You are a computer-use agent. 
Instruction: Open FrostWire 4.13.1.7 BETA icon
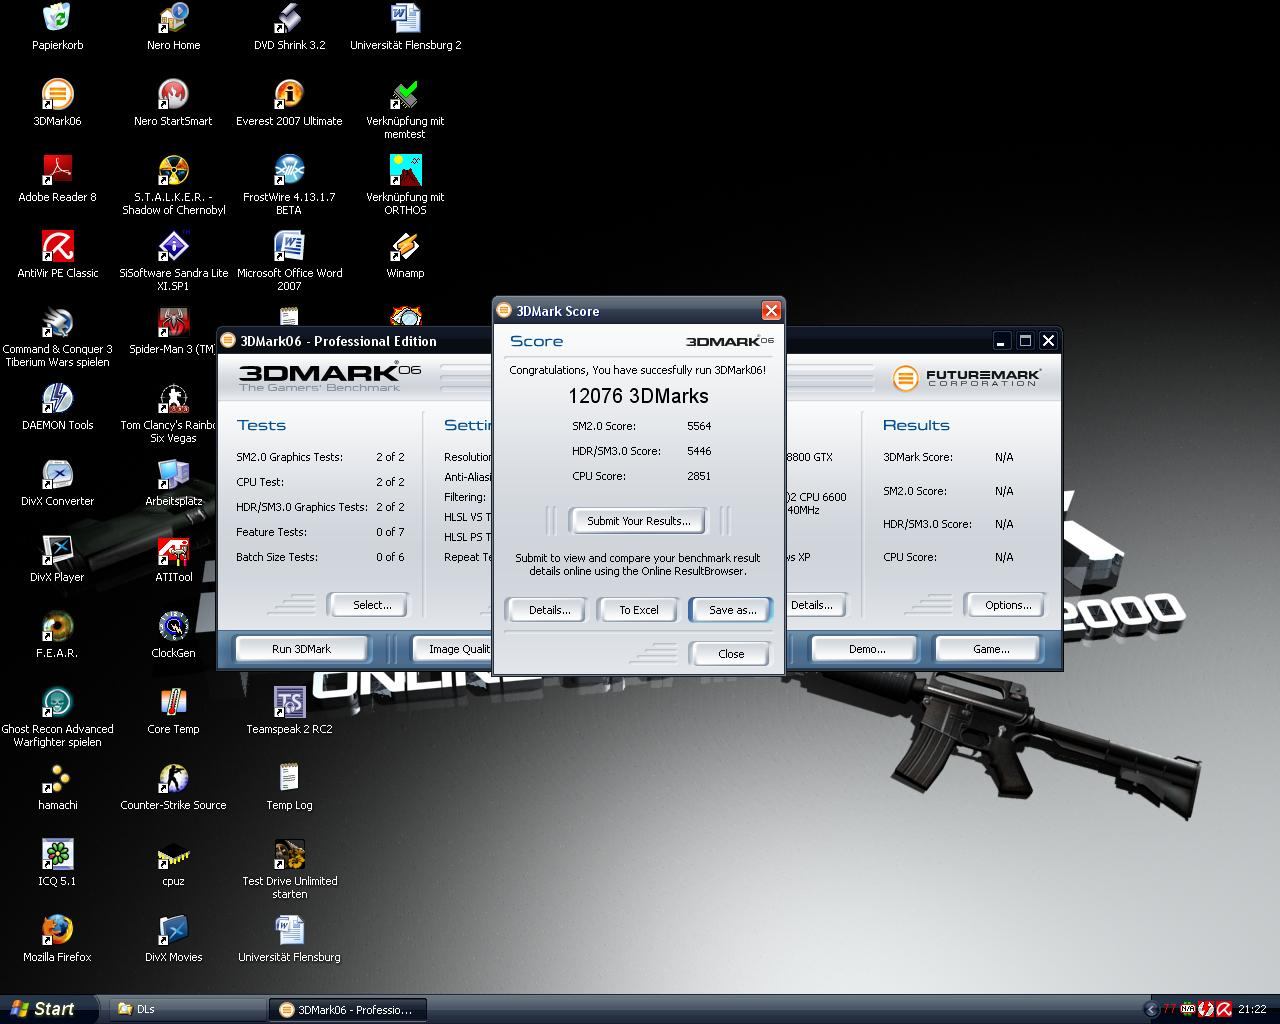coord(289,170)
